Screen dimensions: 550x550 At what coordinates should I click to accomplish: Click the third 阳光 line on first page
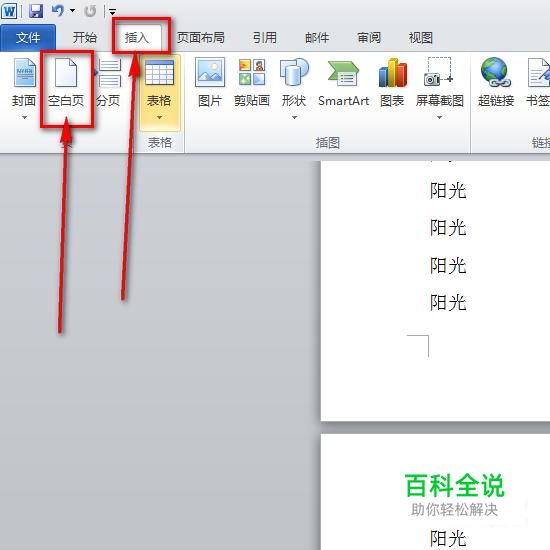tap(448, 266)
